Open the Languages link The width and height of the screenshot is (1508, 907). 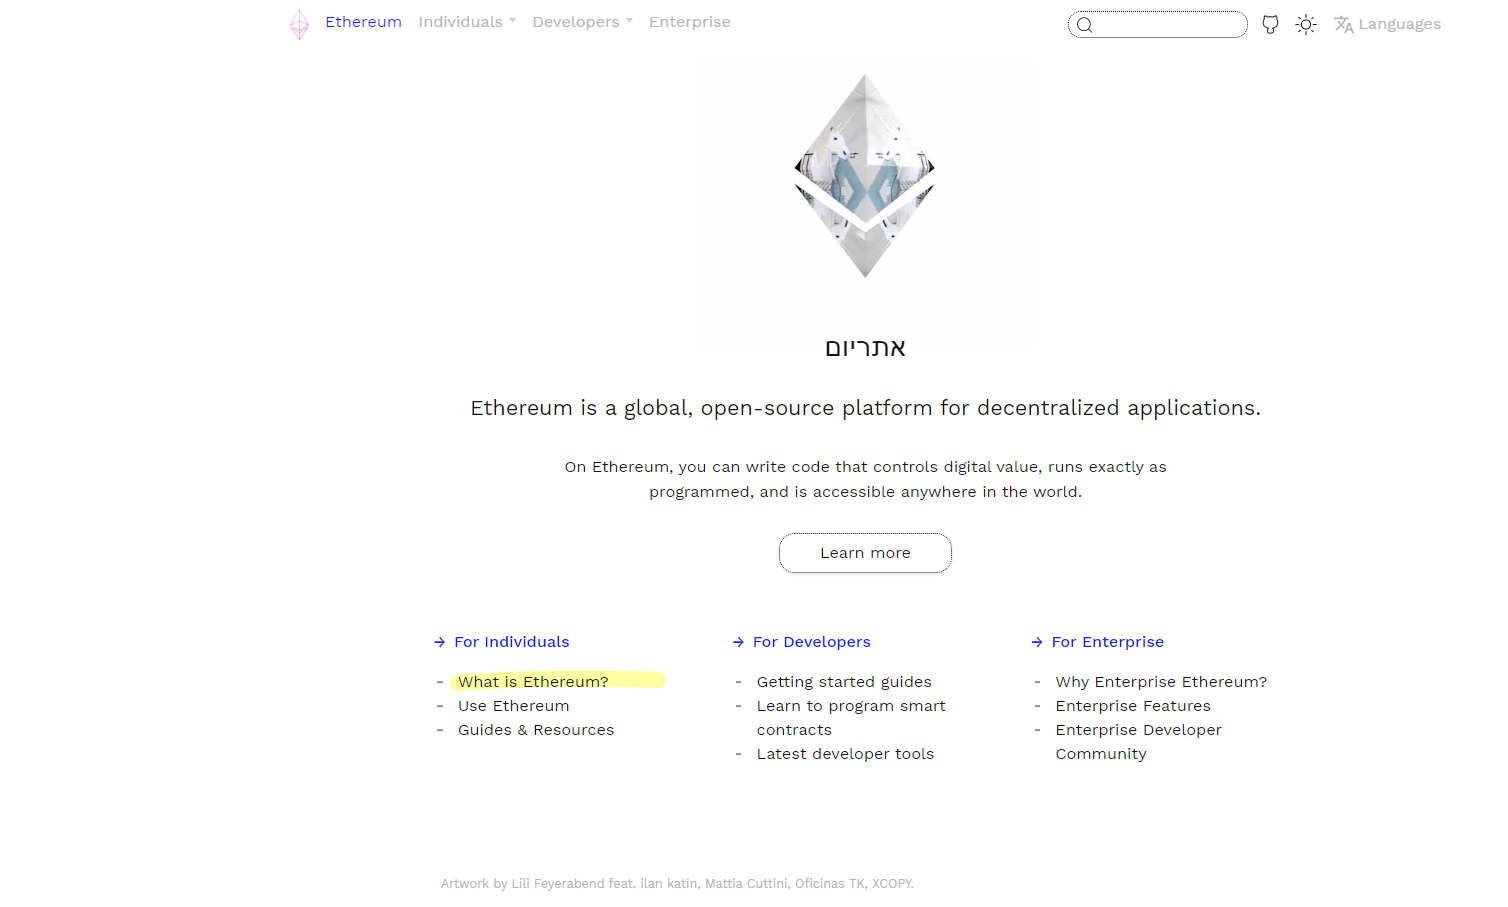[1399, 24]
